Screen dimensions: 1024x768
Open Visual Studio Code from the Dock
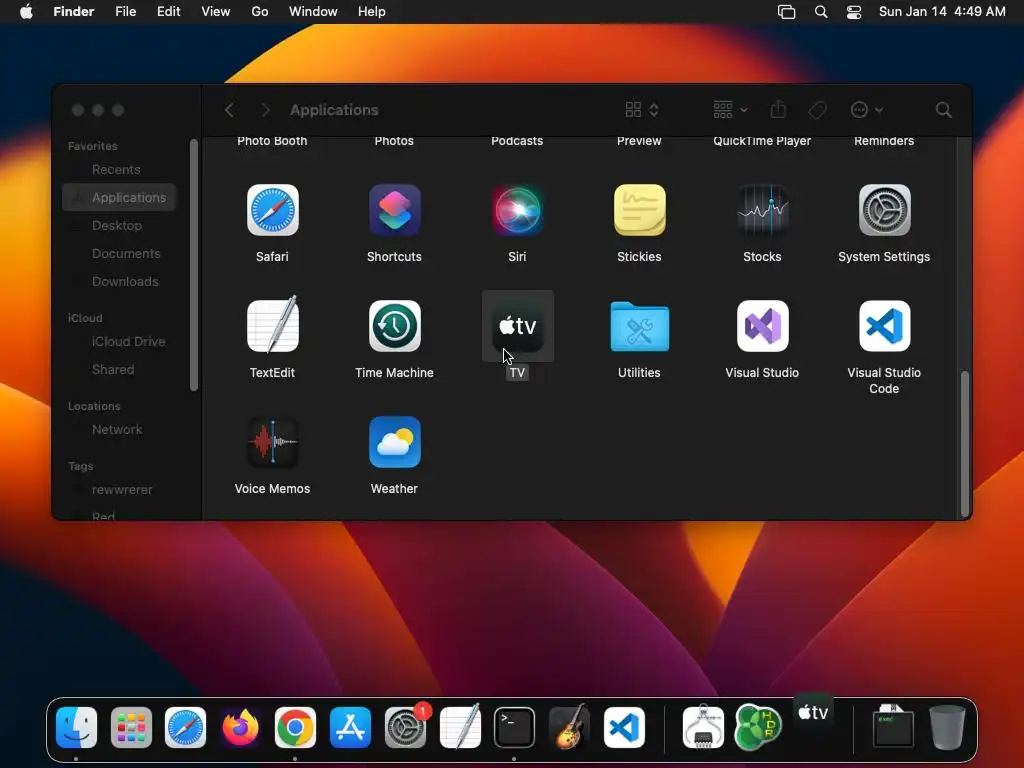[x=624, y=727]
